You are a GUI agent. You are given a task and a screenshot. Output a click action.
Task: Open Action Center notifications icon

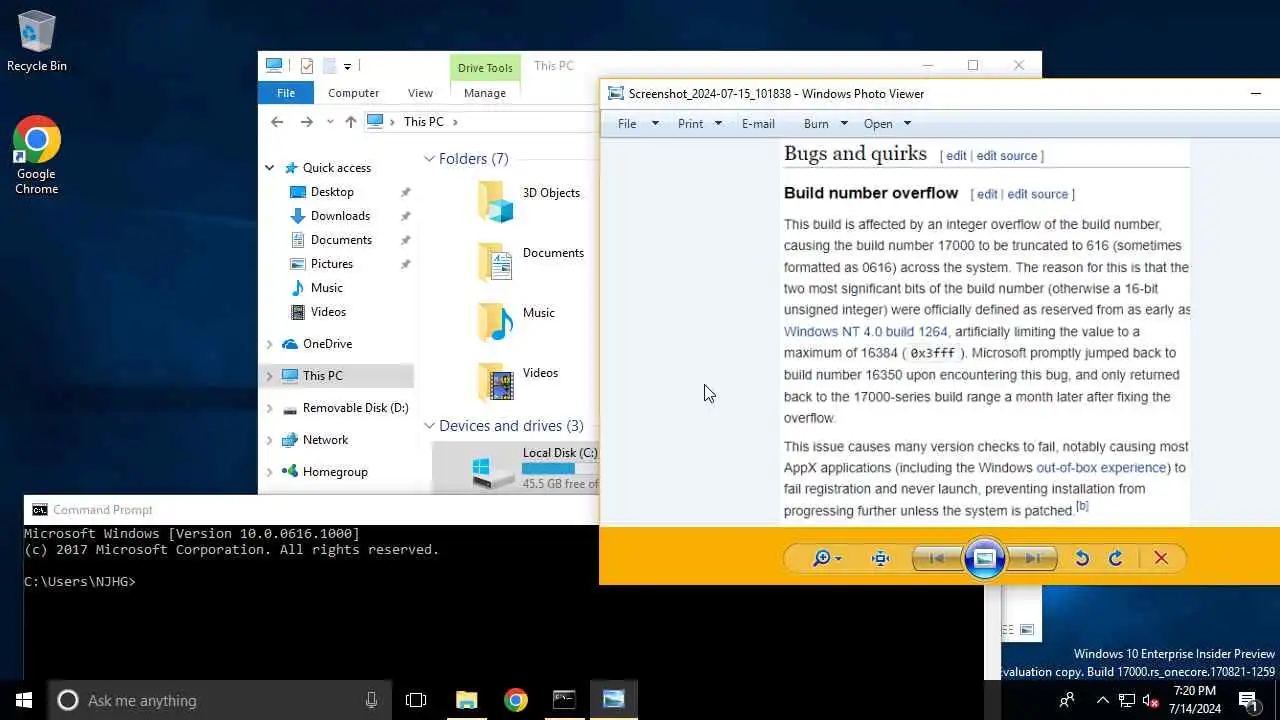click(x=1247, y=700)
